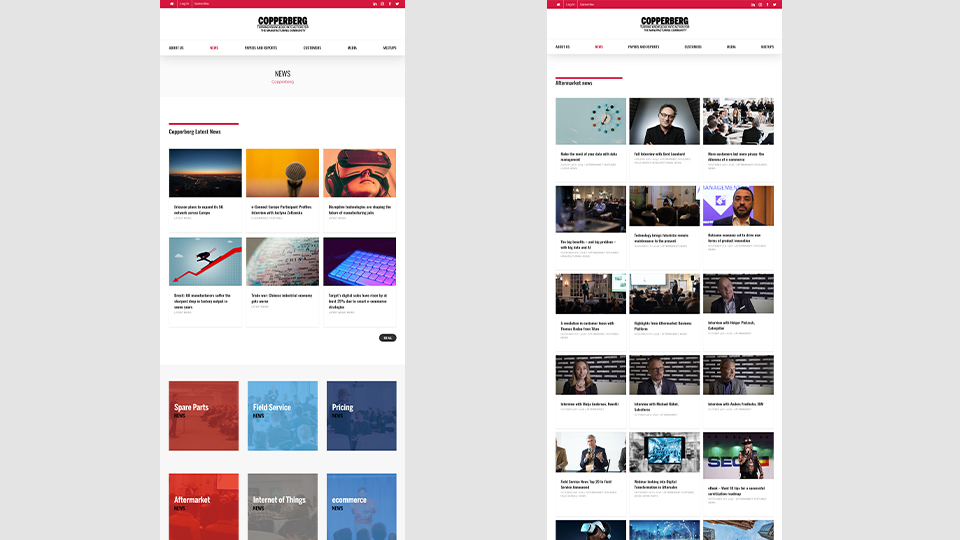Select the blue Field Service category tile
Screen dimensions: 960x540
(x=283, y=415)
